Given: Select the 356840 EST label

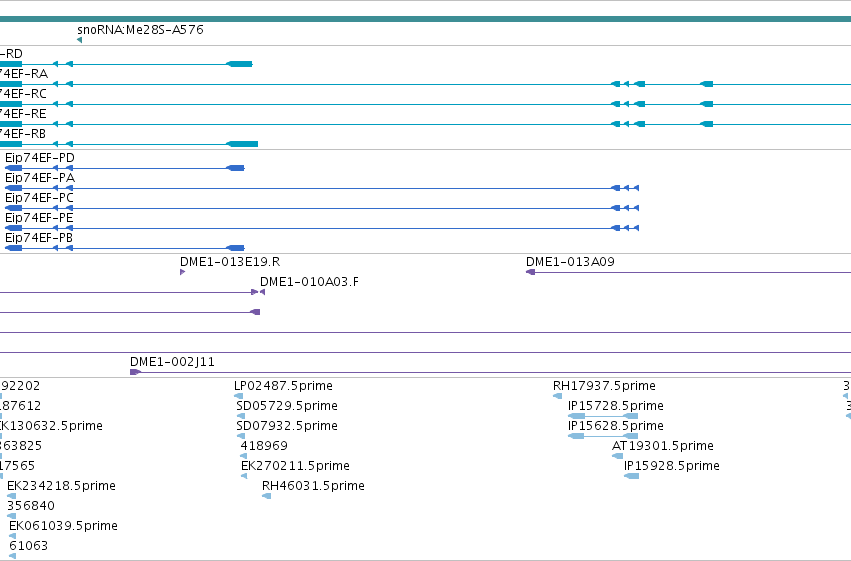Looking at the screenshot, I should click(31, 506).
